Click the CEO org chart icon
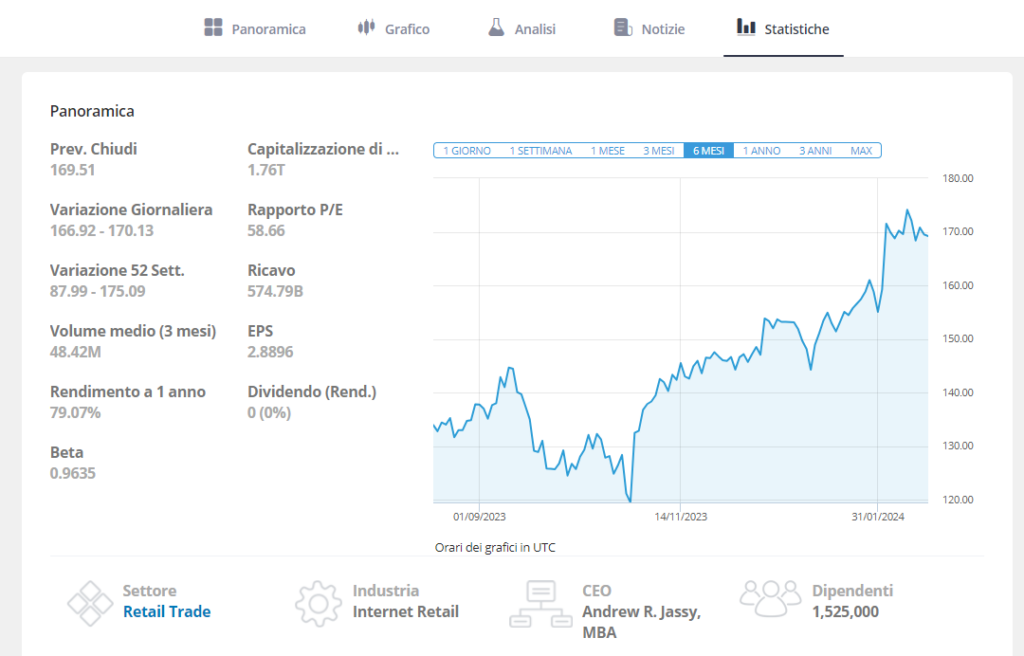Image resolution: width=1024 pixels, height=656 pixels. 541,604
